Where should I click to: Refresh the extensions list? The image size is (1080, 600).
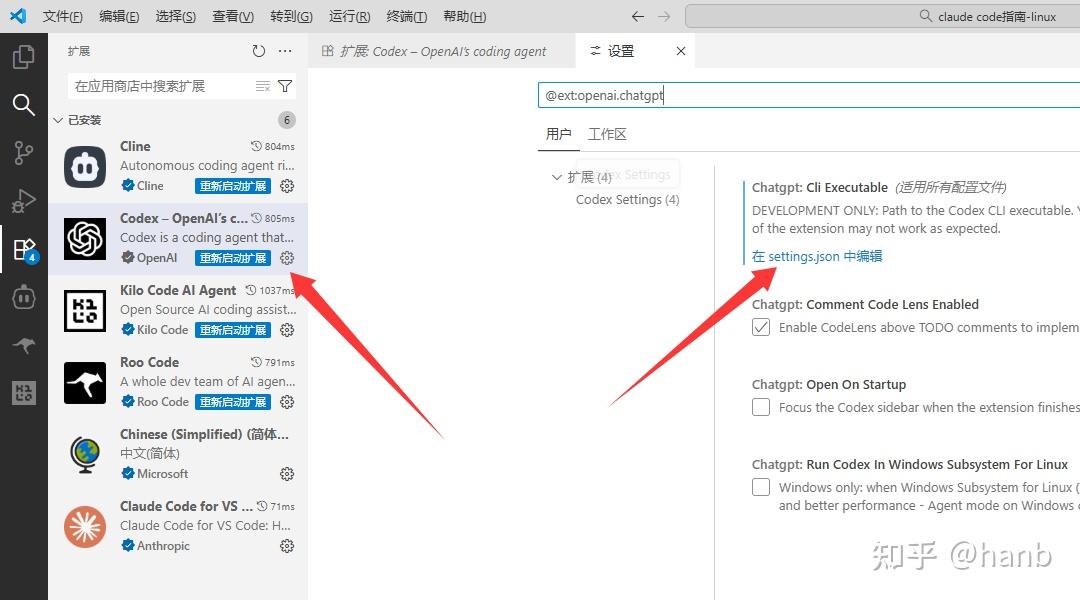point(258,51)
